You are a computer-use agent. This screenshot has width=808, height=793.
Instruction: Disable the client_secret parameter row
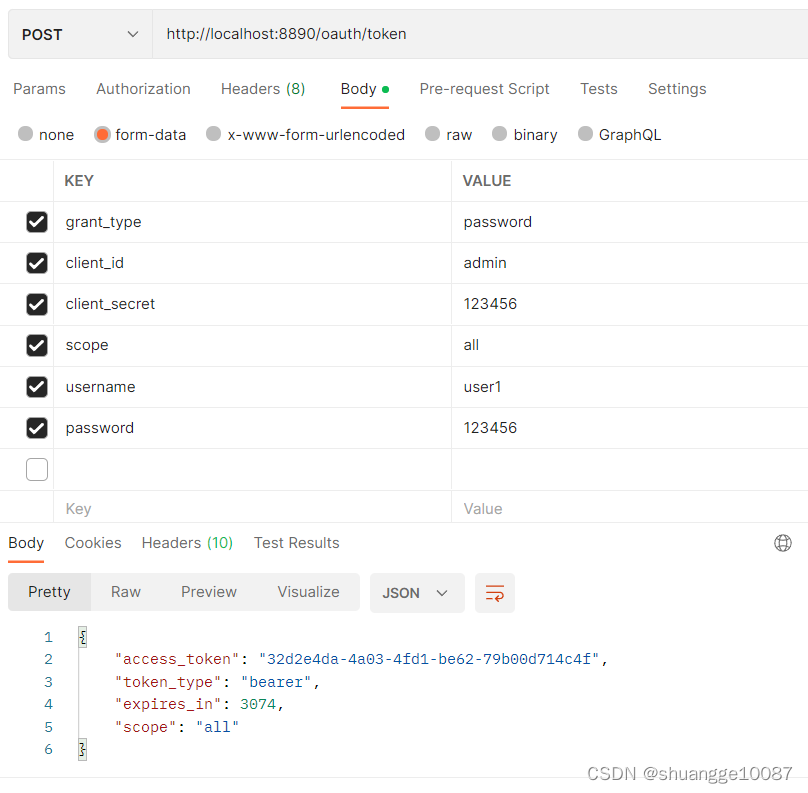[37, 303]
